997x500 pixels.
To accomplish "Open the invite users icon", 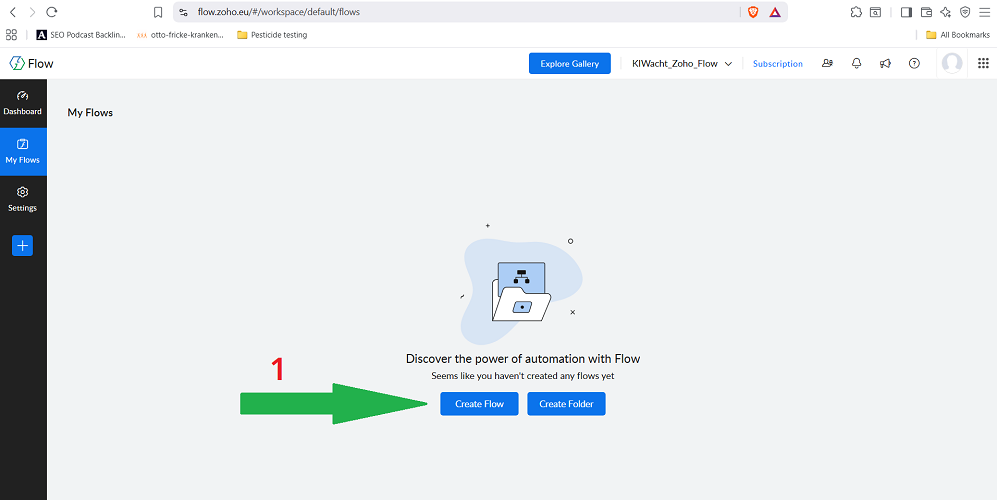I will click(x=827, y=63).
